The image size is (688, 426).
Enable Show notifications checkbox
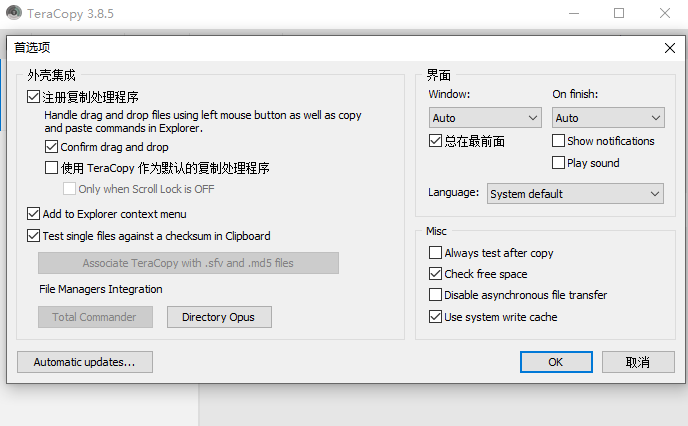click(x=558, y=141)
